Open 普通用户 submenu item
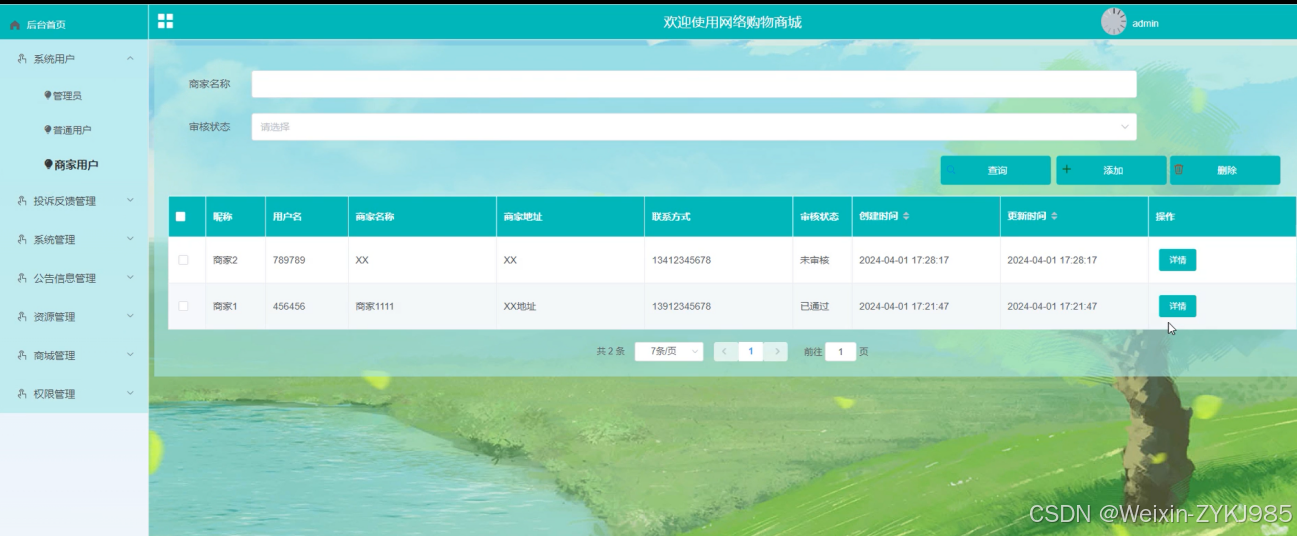The height and width of the screenshot is (536, 1297). 72,130
